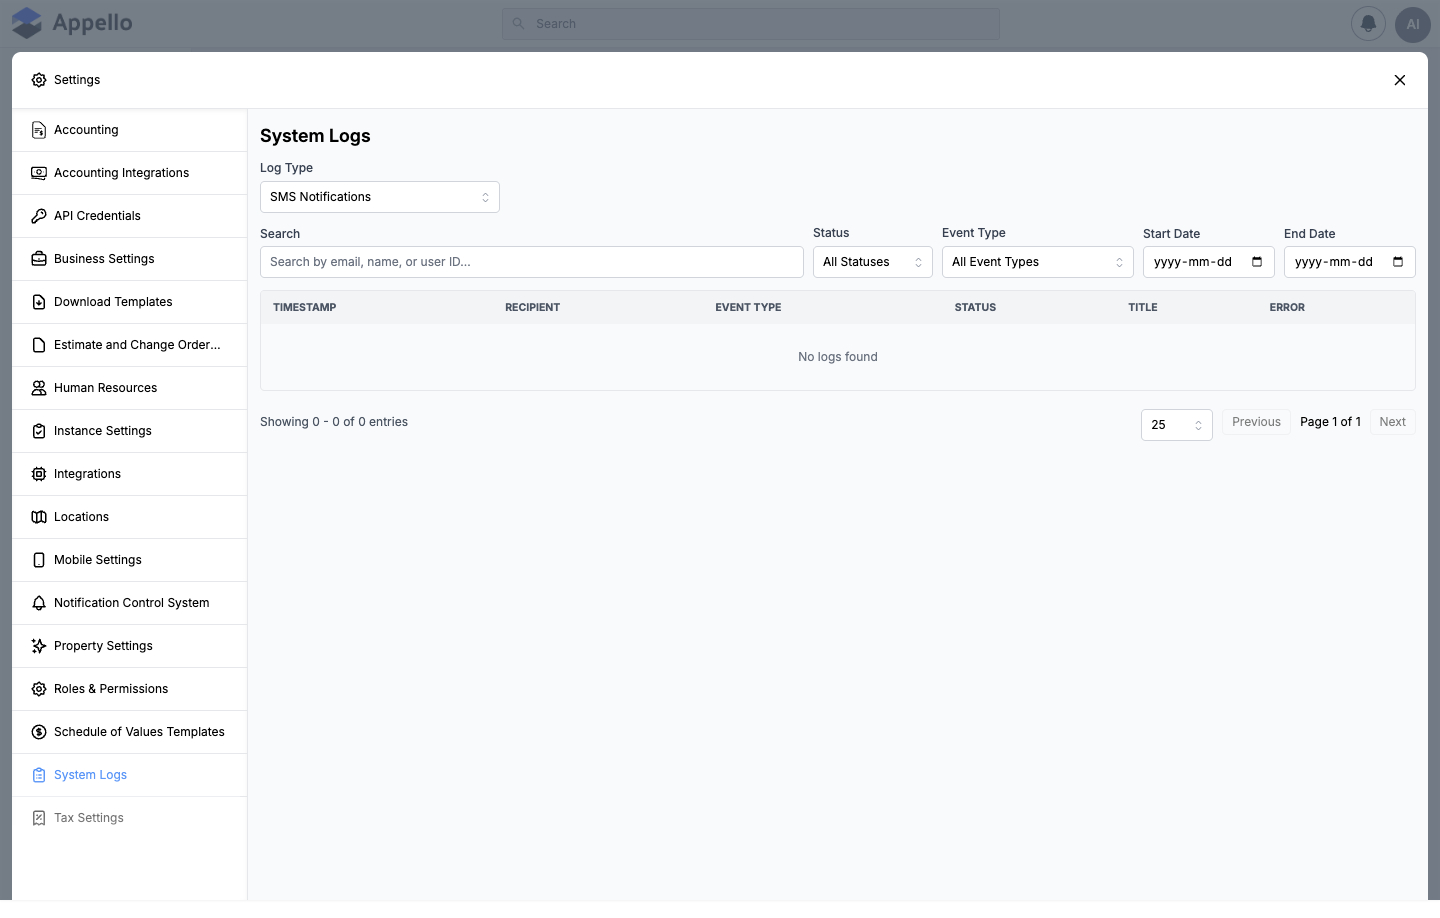Close the Settings dialog
Viewport: 1440px width, 918px height.
click(1400, 80)
